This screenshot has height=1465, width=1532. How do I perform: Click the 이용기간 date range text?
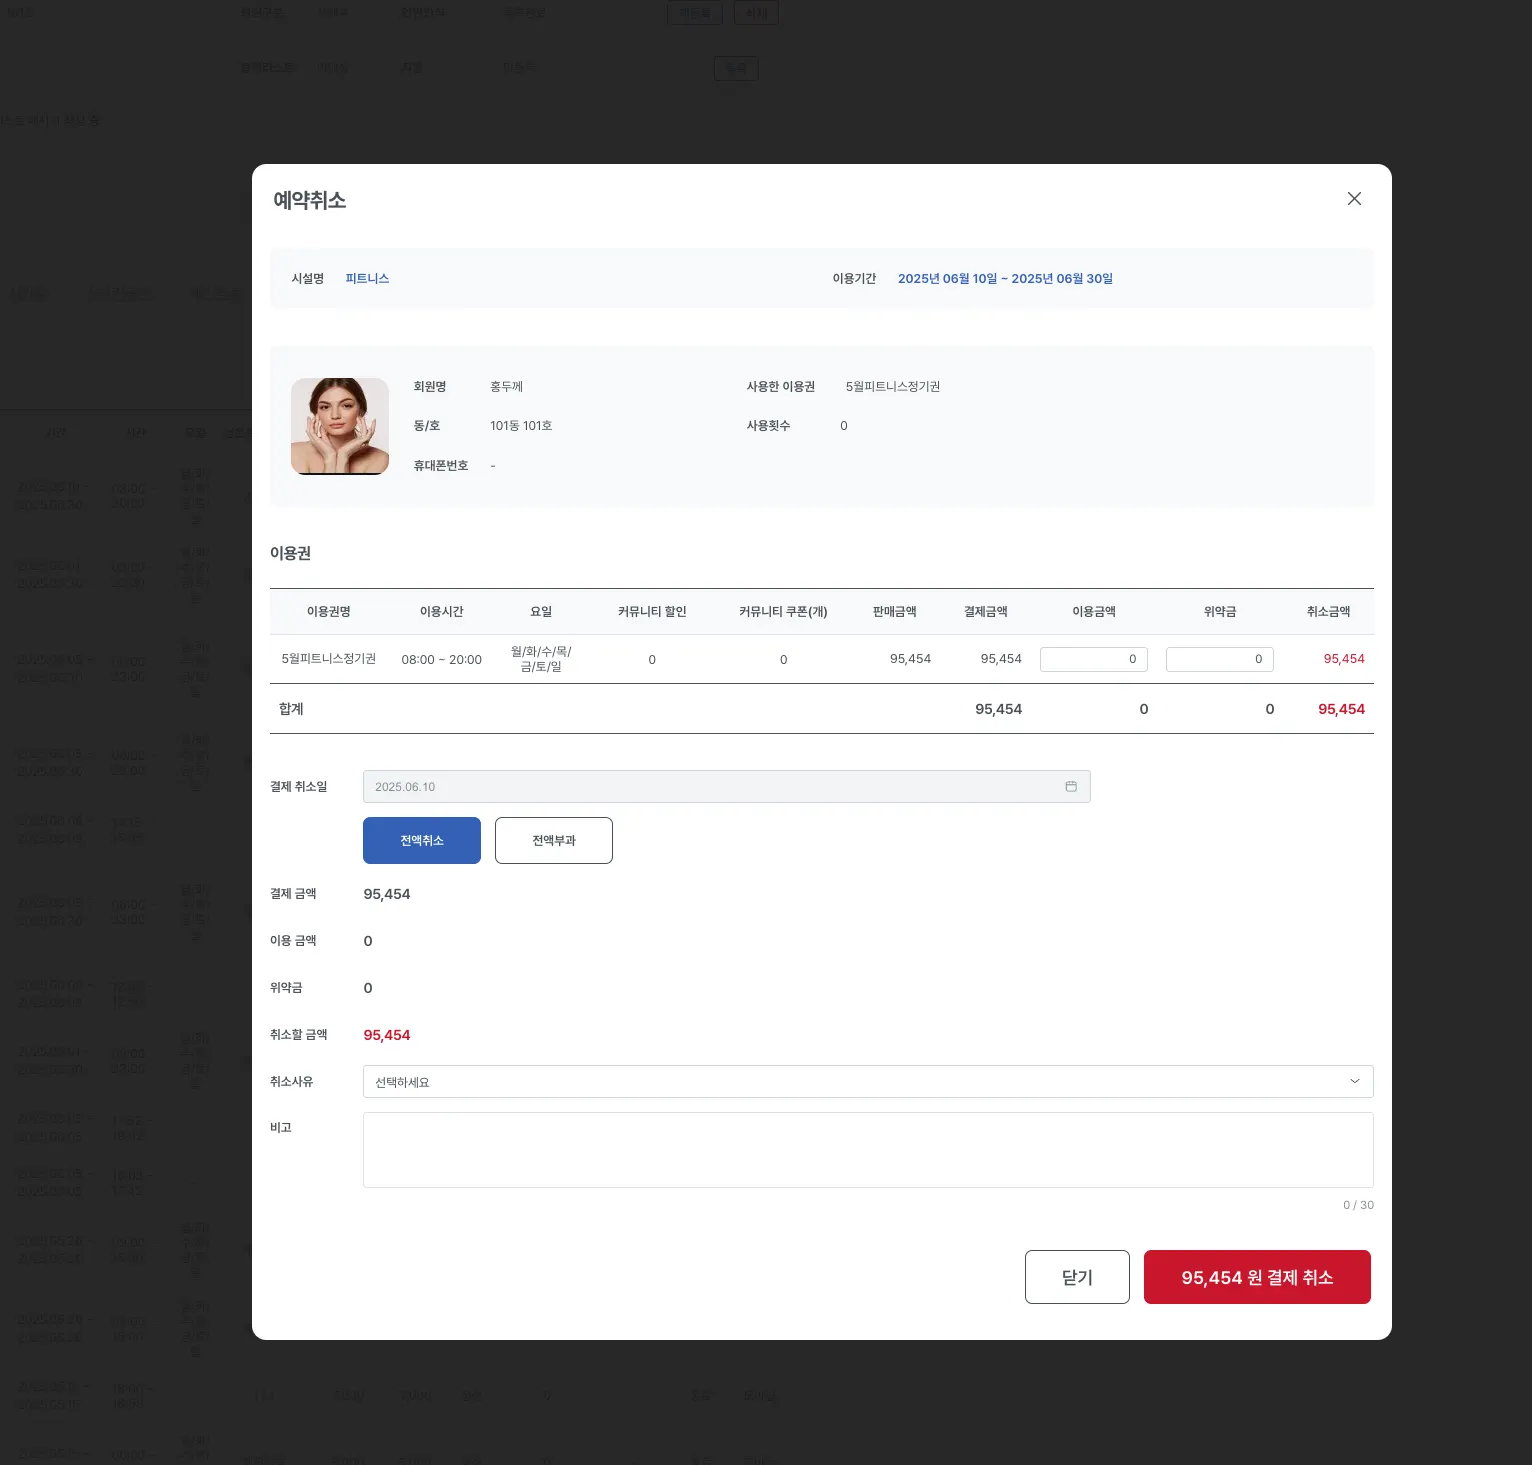[1005, 279]
